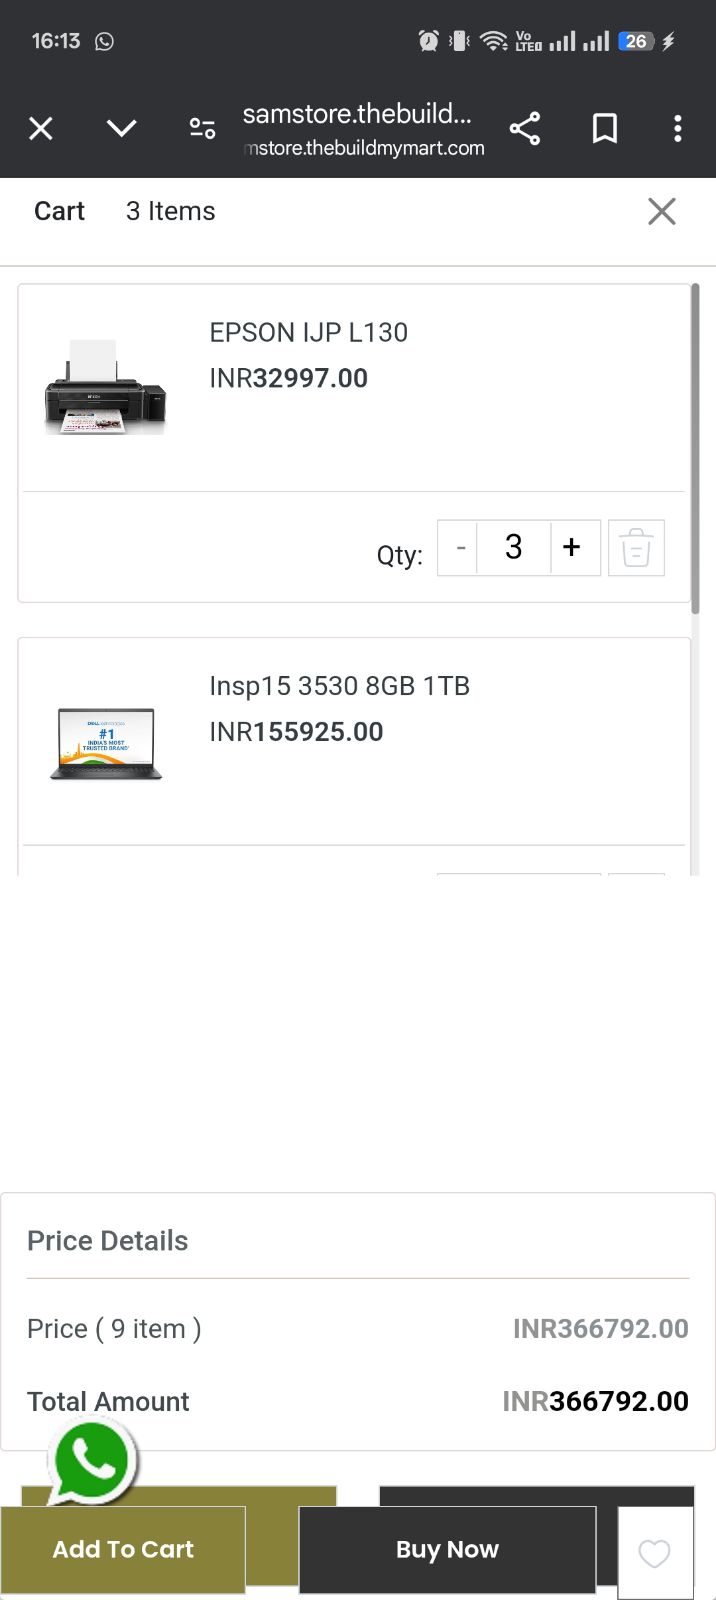Open WhatsApp chat icon
Image resolution: width=716 pixels, height=1600 pixels.
(92, 1464)
